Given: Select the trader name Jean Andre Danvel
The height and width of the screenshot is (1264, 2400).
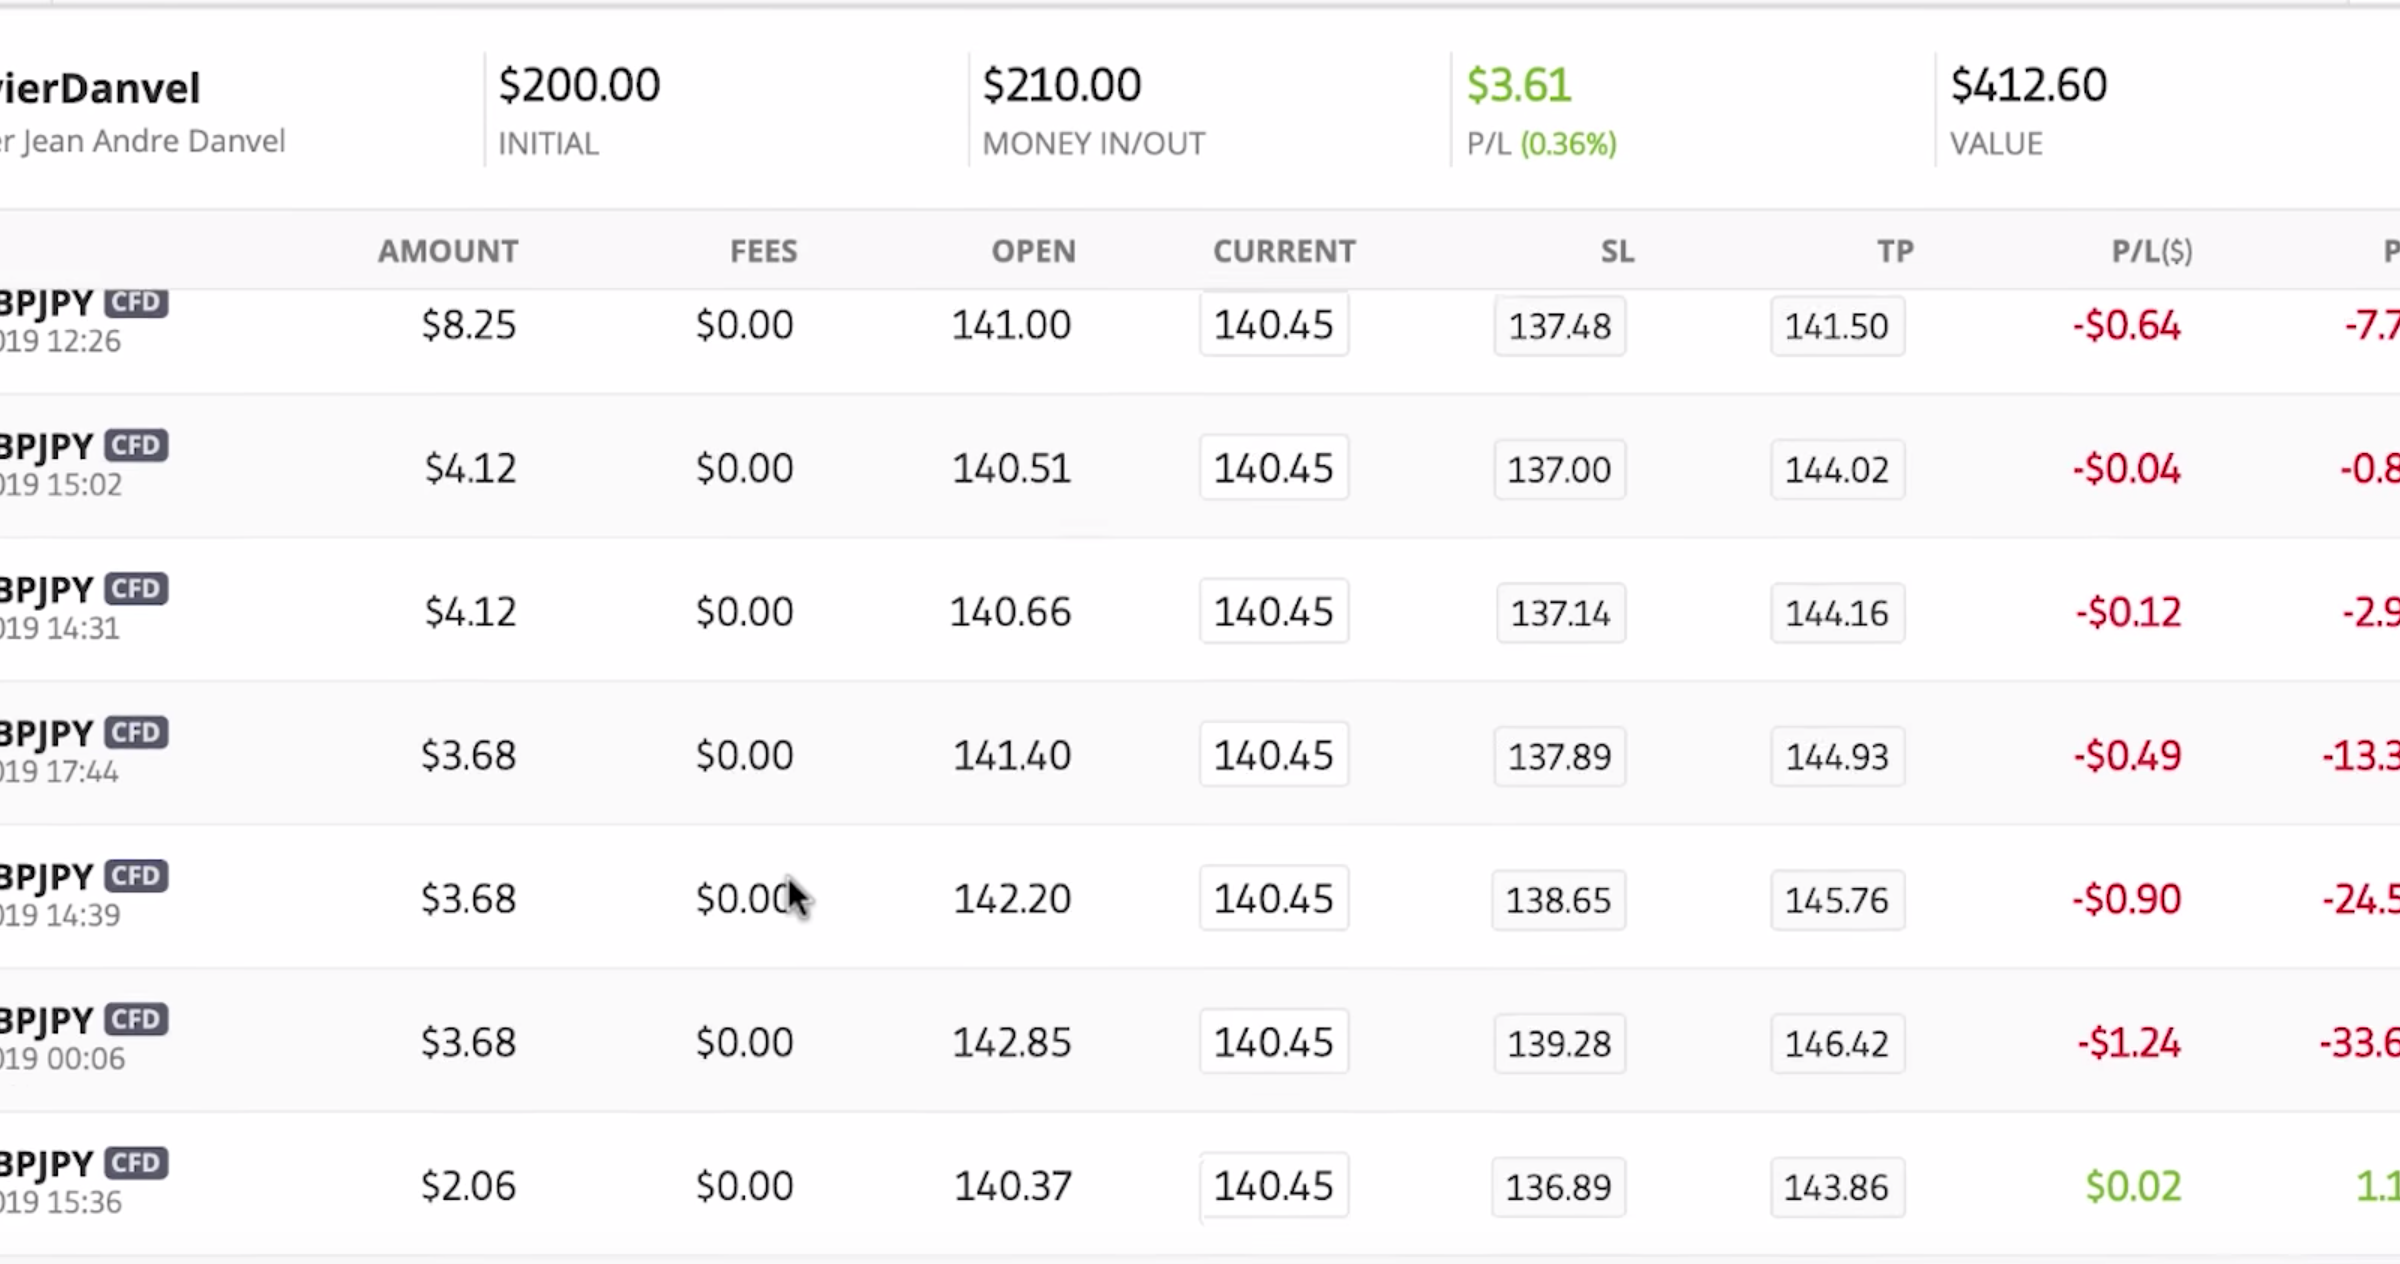Looking at the screenshot, I should coord(143,141).
